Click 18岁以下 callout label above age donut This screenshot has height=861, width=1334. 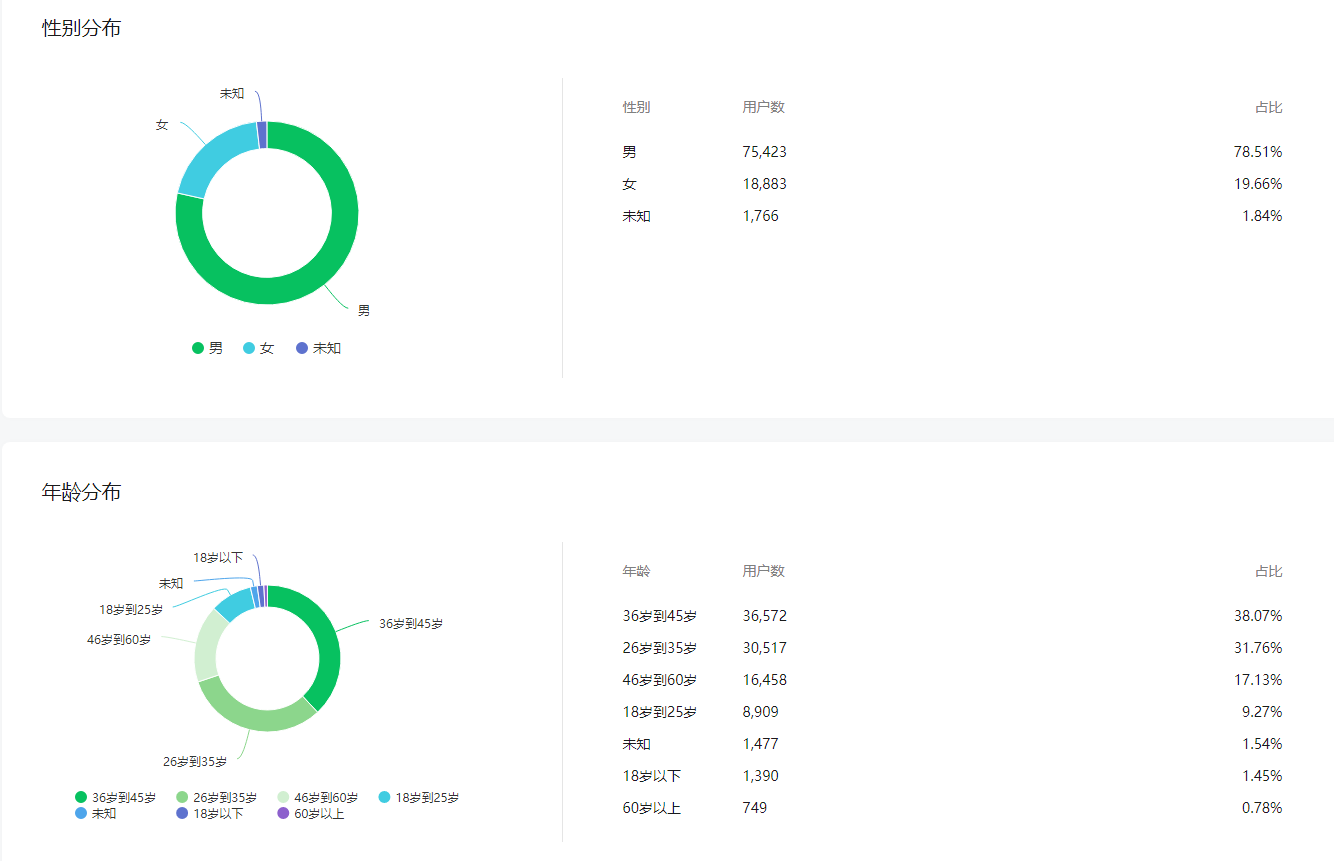[x=218, y=557]
